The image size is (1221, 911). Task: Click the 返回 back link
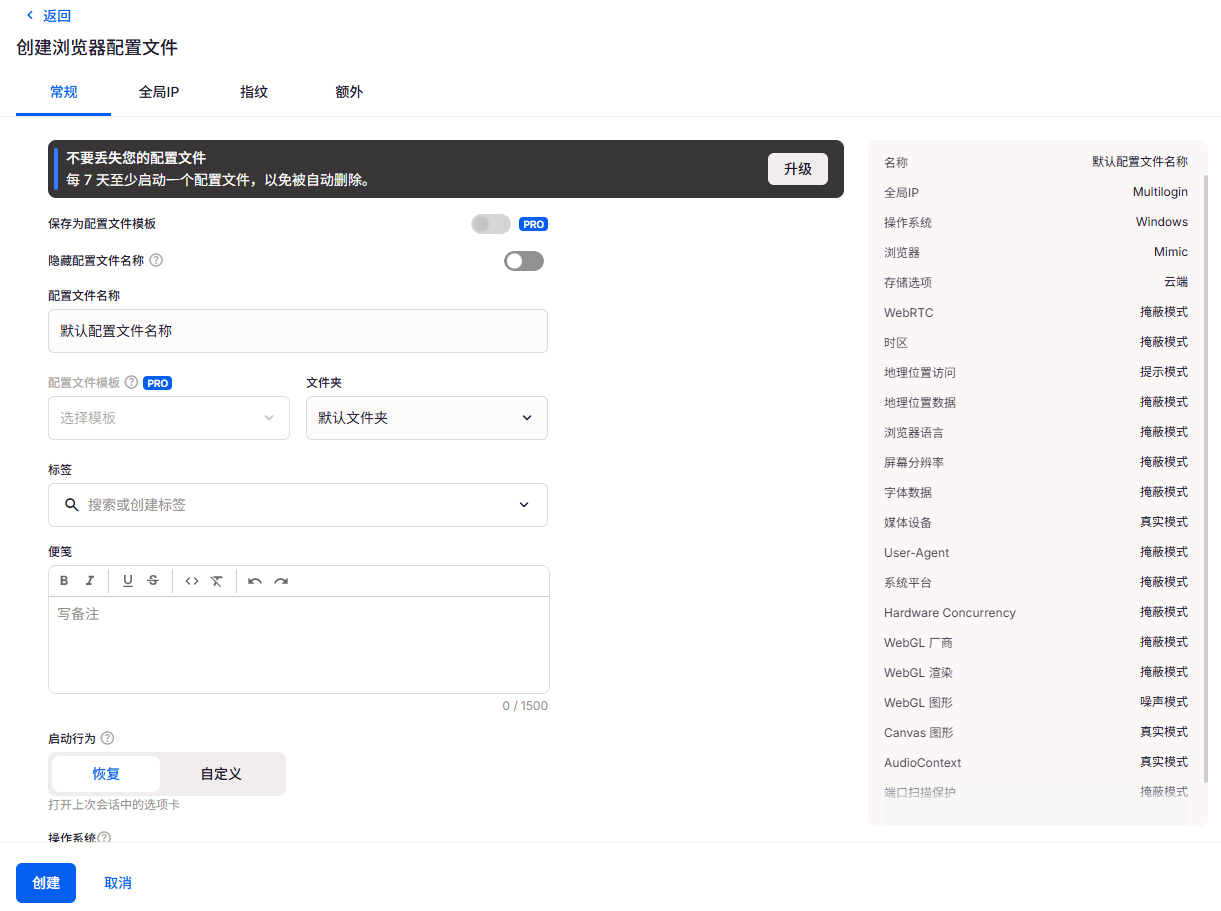click(x=57, y=15)
